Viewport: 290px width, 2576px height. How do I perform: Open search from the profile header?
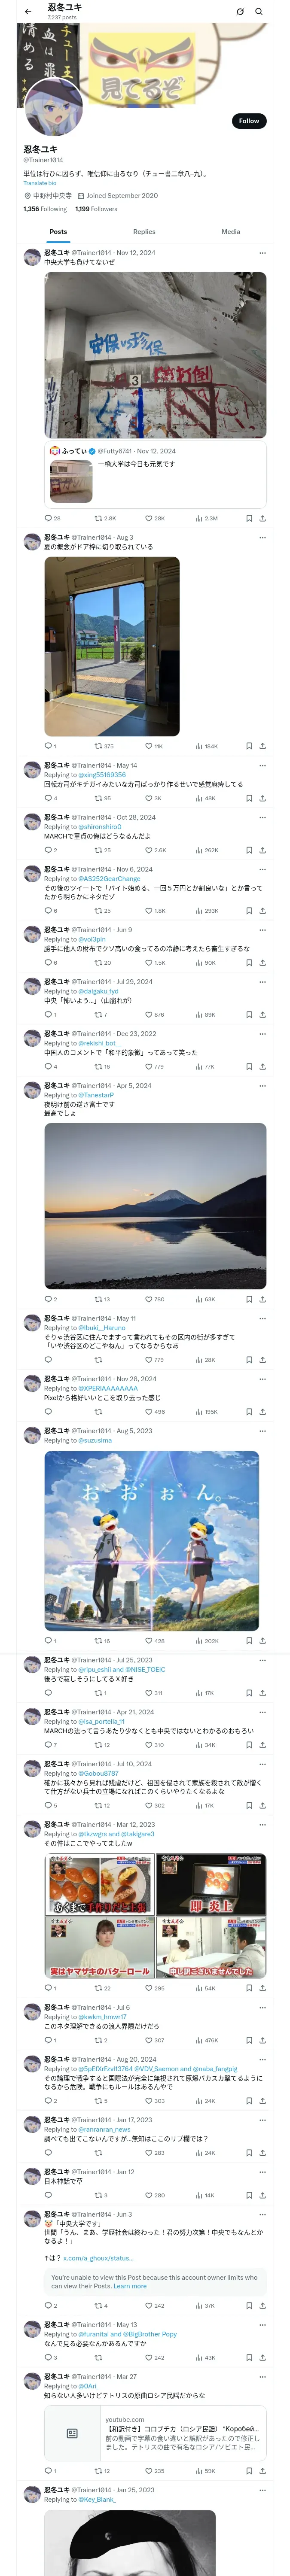click(259, 12)
